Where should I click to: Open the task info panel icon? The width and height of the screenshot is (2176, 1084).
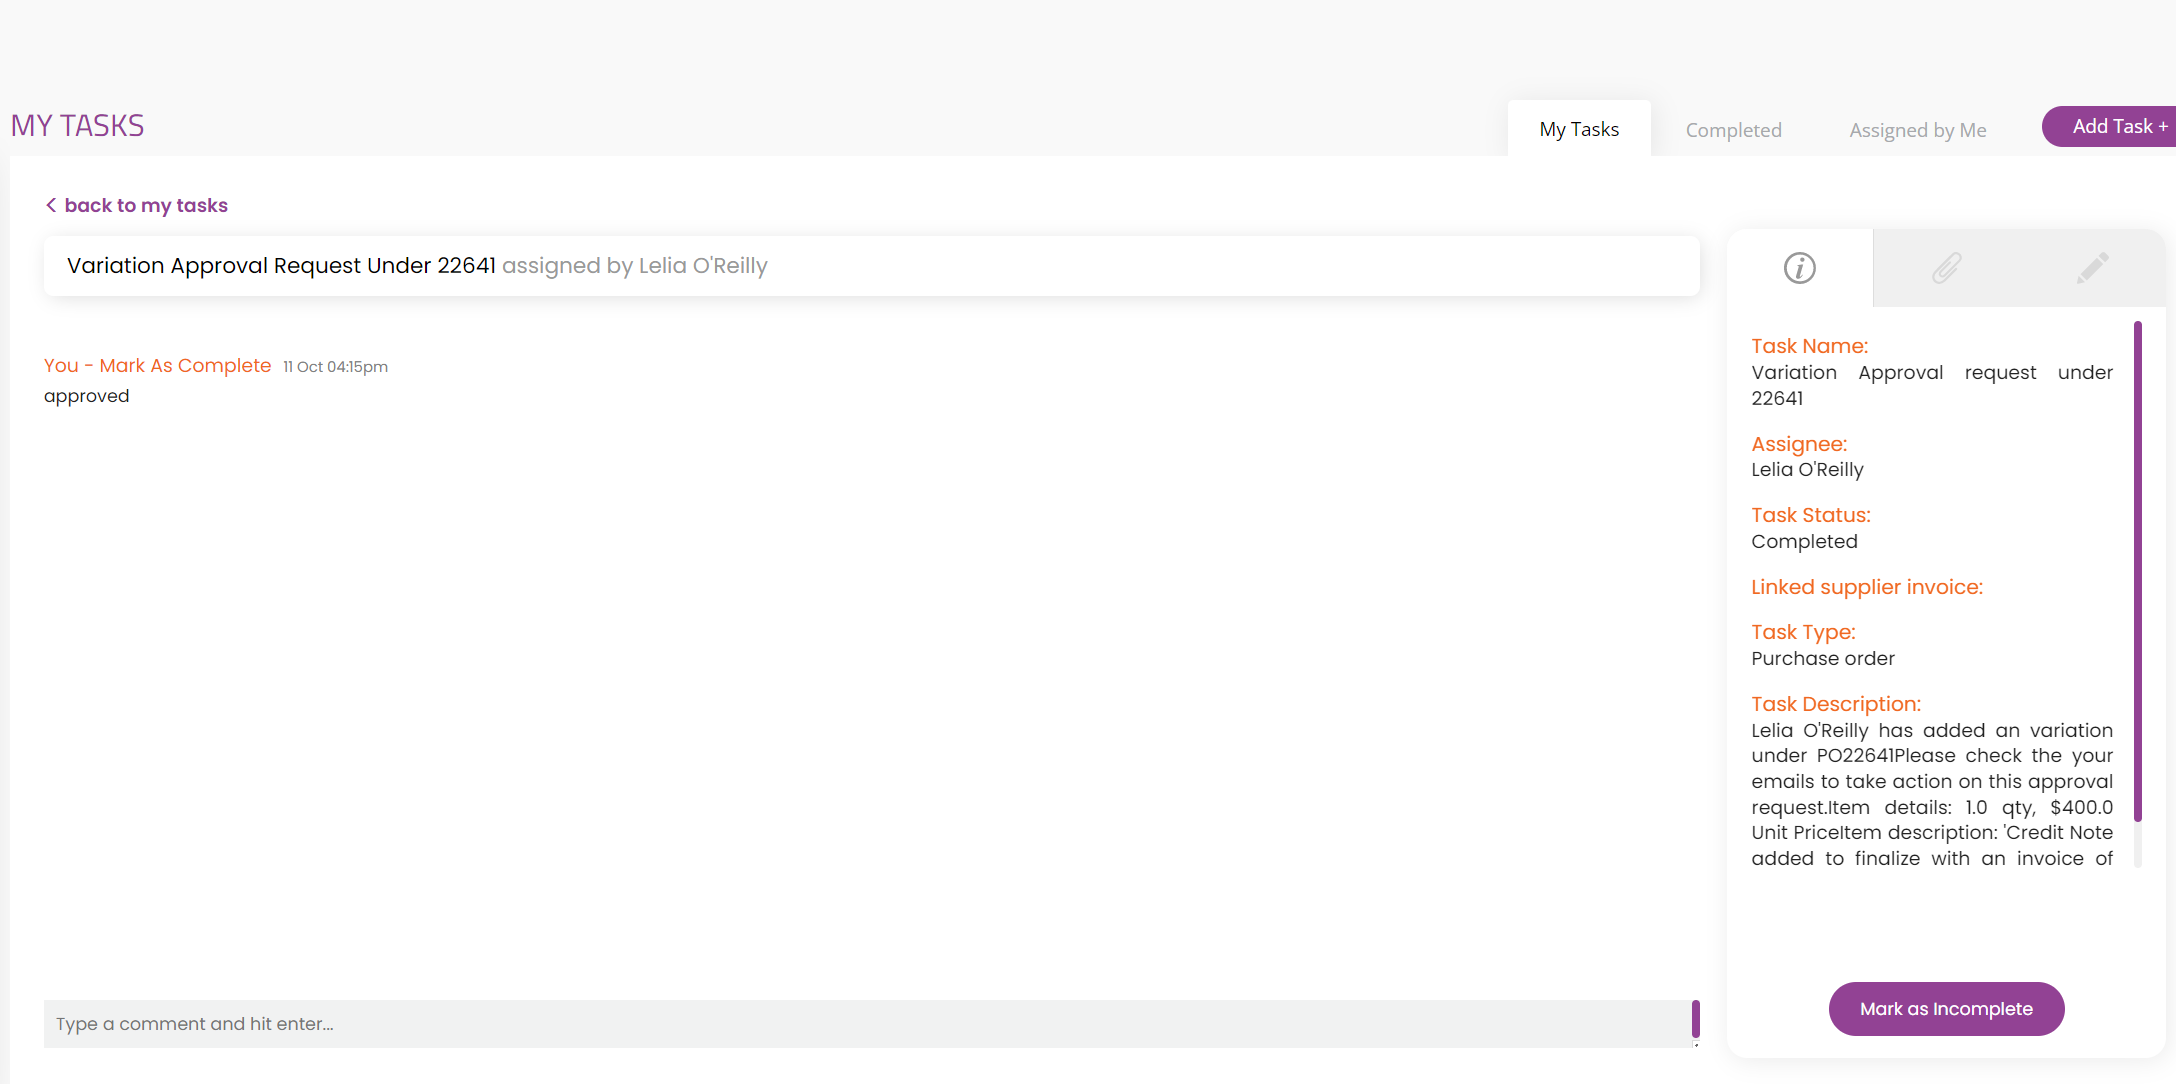[1799, 268]
